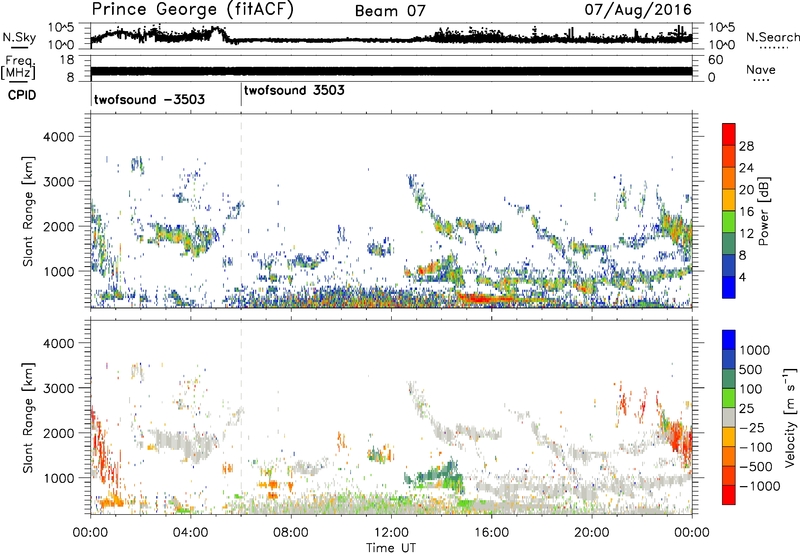Click the 'Freq. [MHz]' axis label
Viewport: 800px width, 554px height.
[x=18, y=67]
